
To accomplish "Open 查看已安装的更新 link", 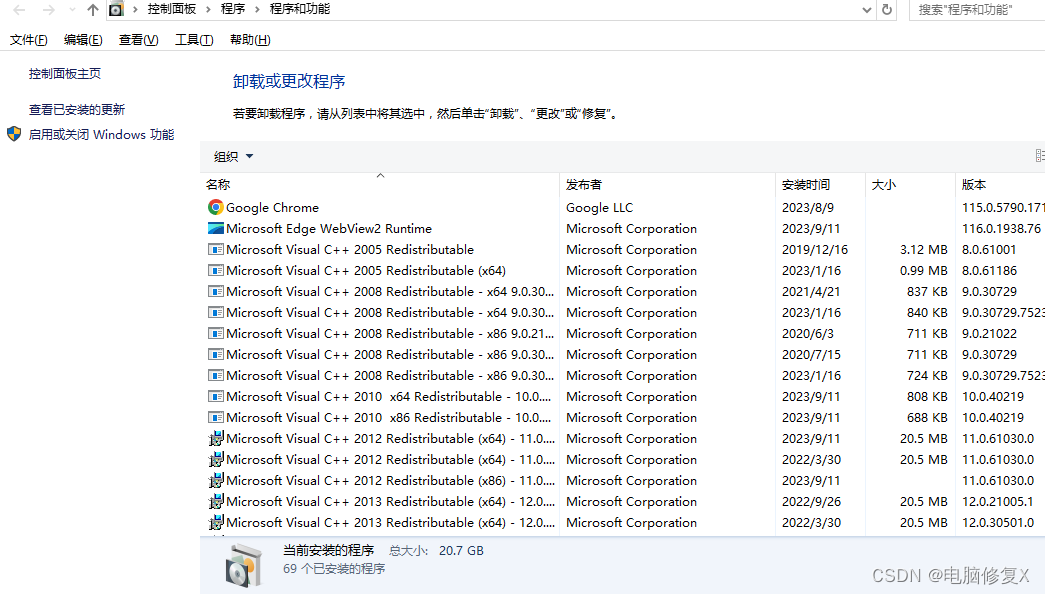I will [77, 109].
